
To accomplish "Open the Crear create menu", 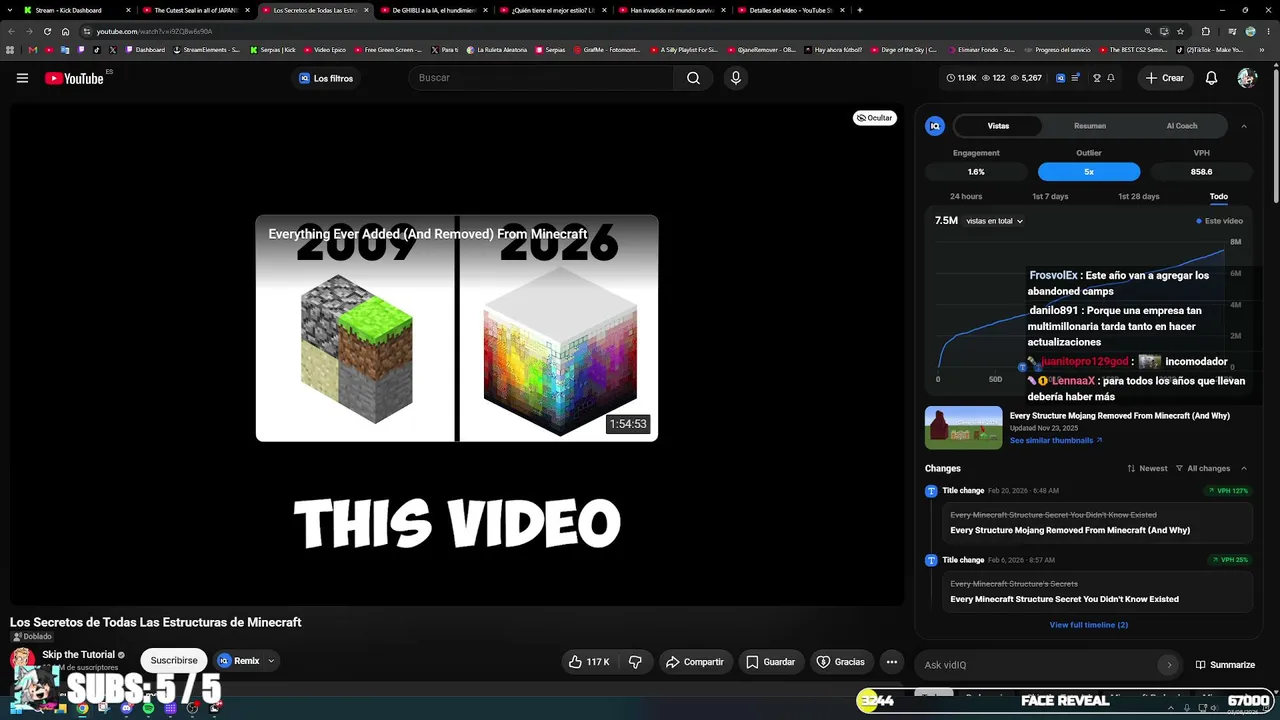I will [x=1165, y=78].
